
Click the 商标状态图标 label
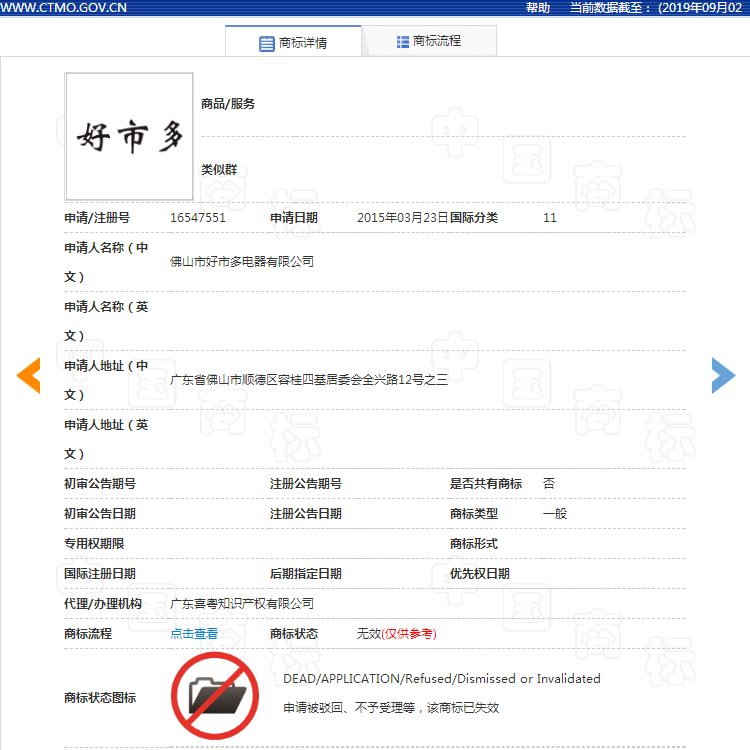click(100, 698)
